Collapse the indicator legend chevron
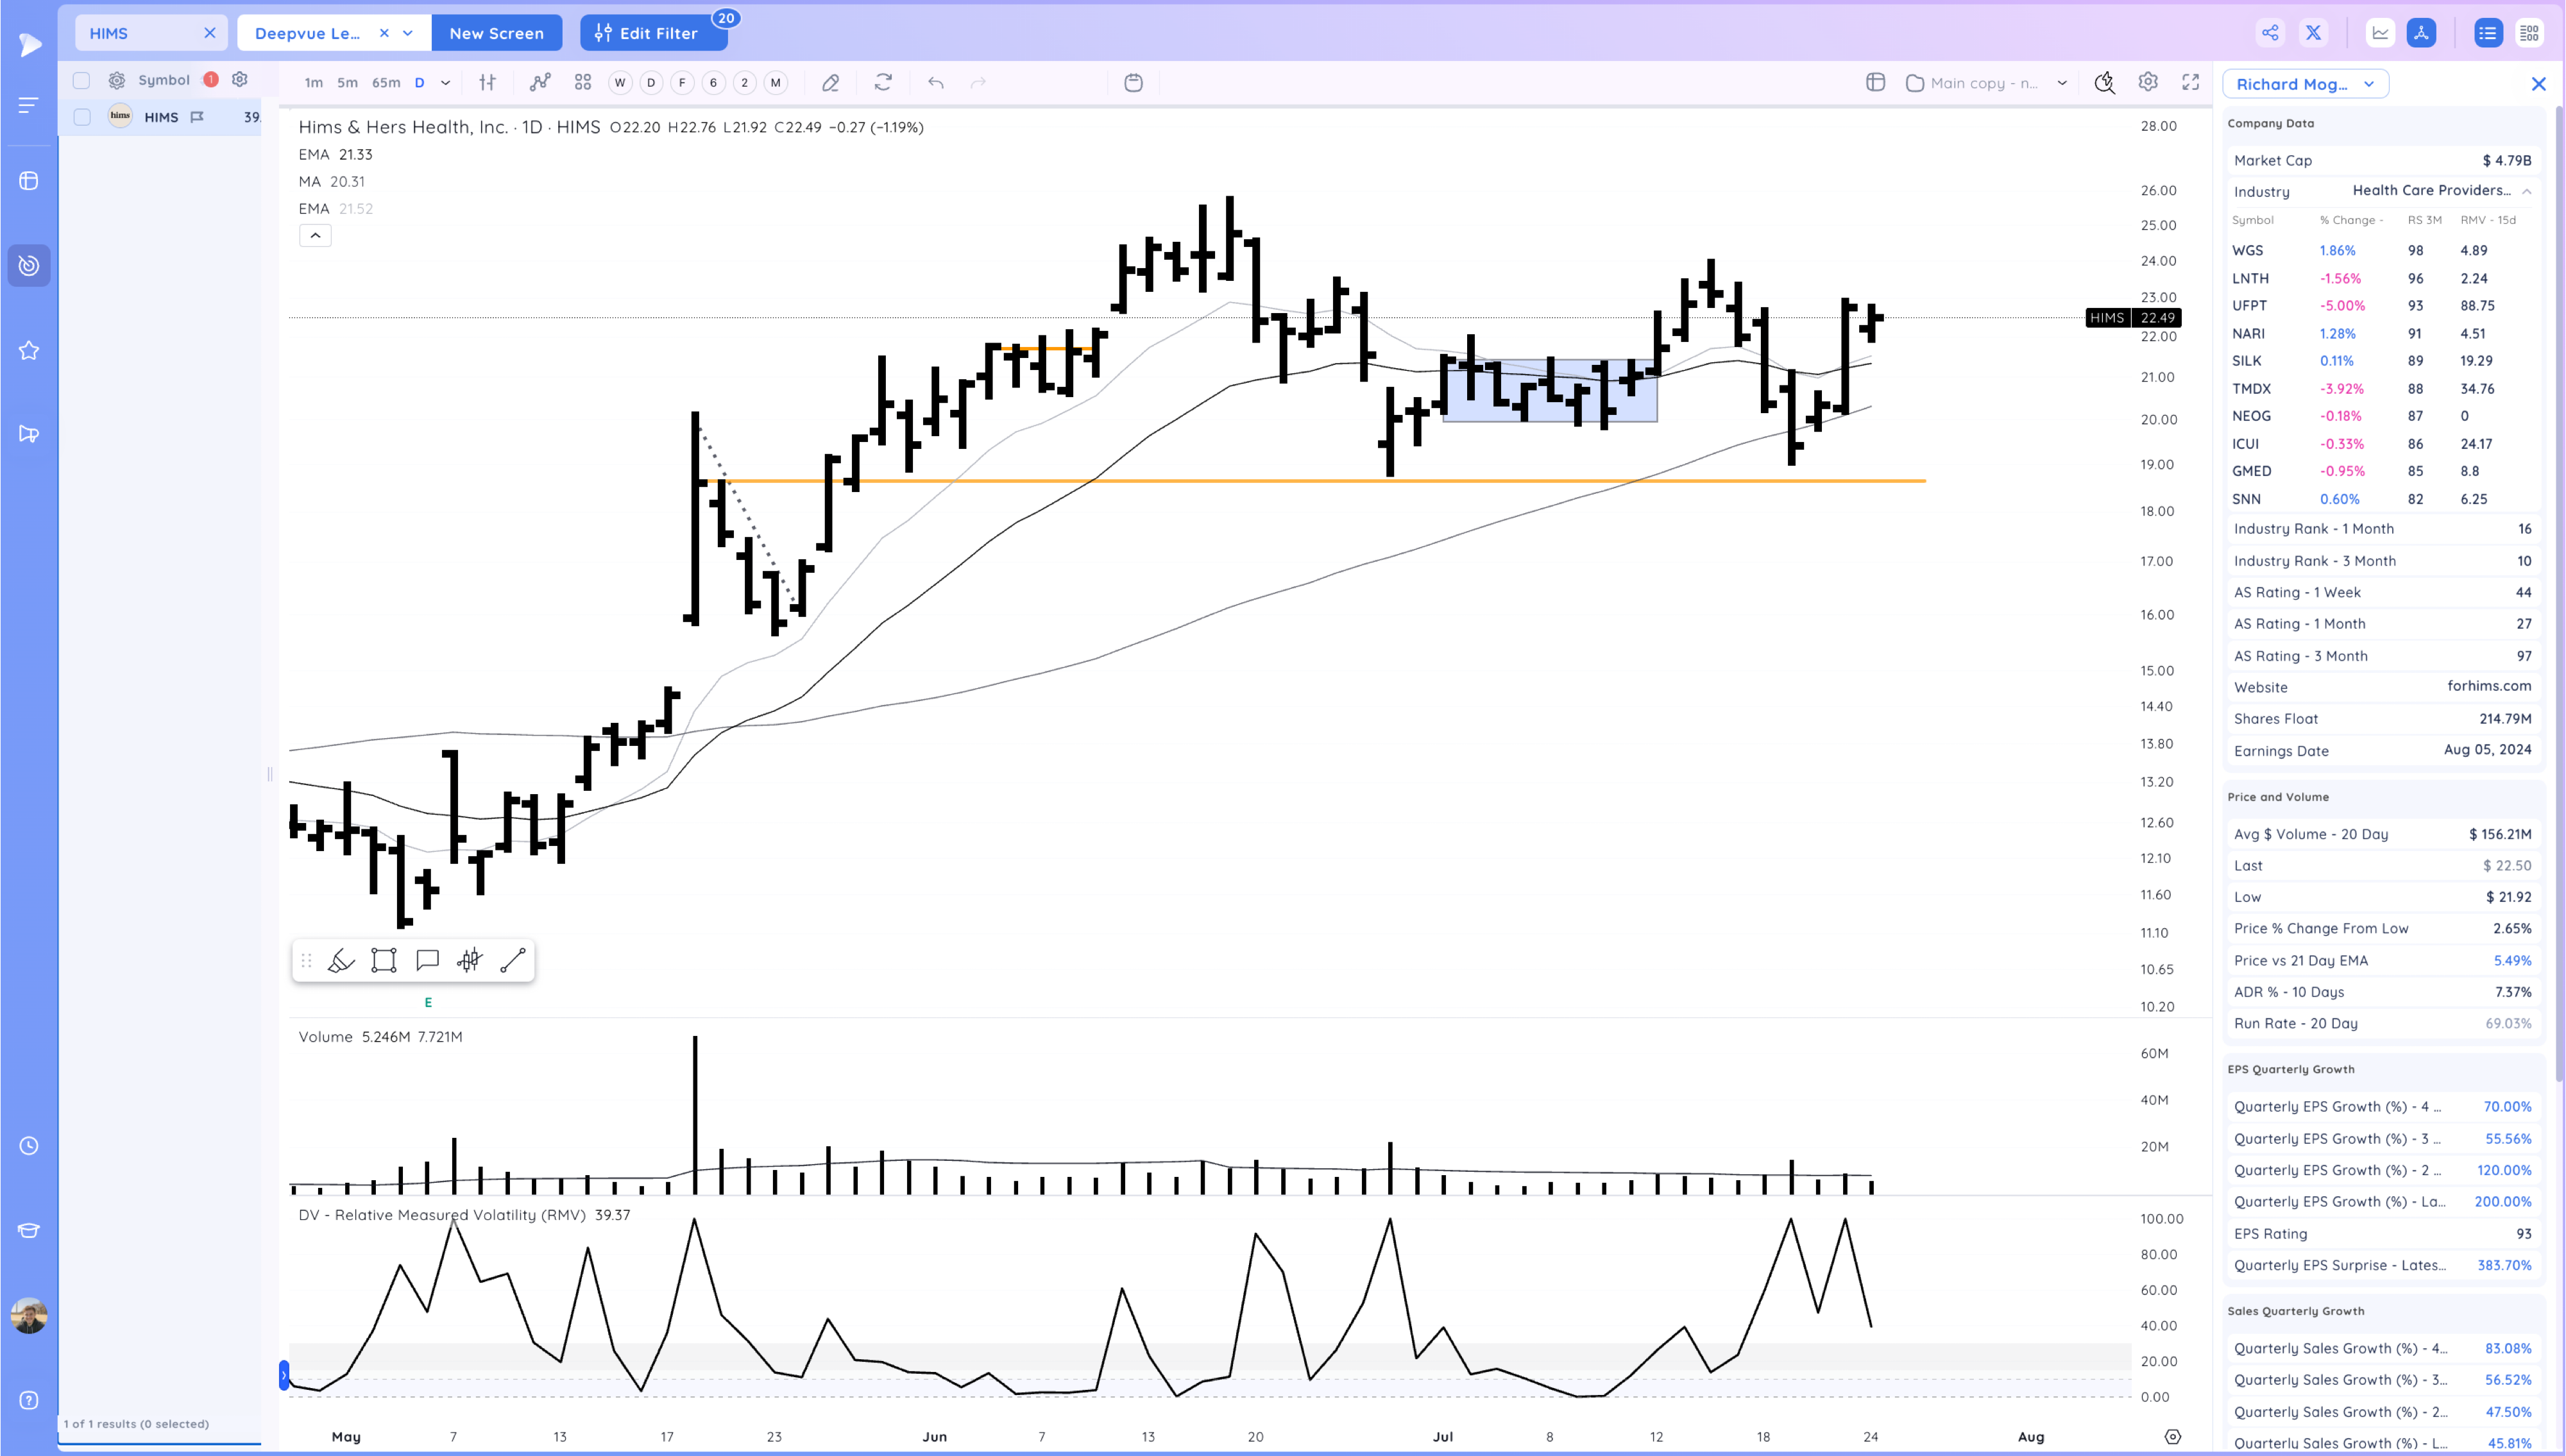Image resolution: width=2566 pixels, height=1456 pixels. tap(315, 236)
